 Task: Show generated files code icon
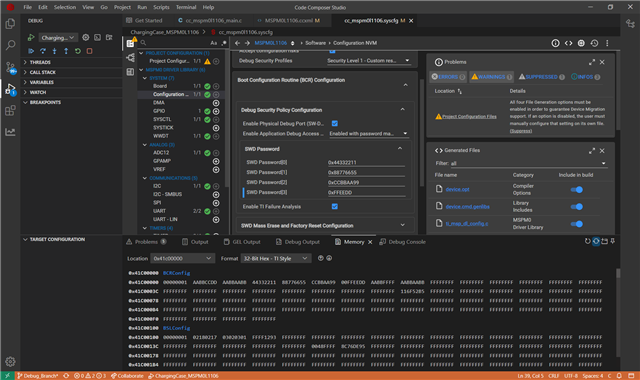568,43
